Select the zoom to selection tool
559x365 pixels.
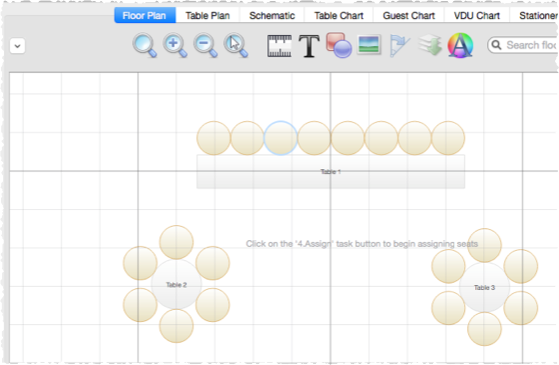(236, 46)
